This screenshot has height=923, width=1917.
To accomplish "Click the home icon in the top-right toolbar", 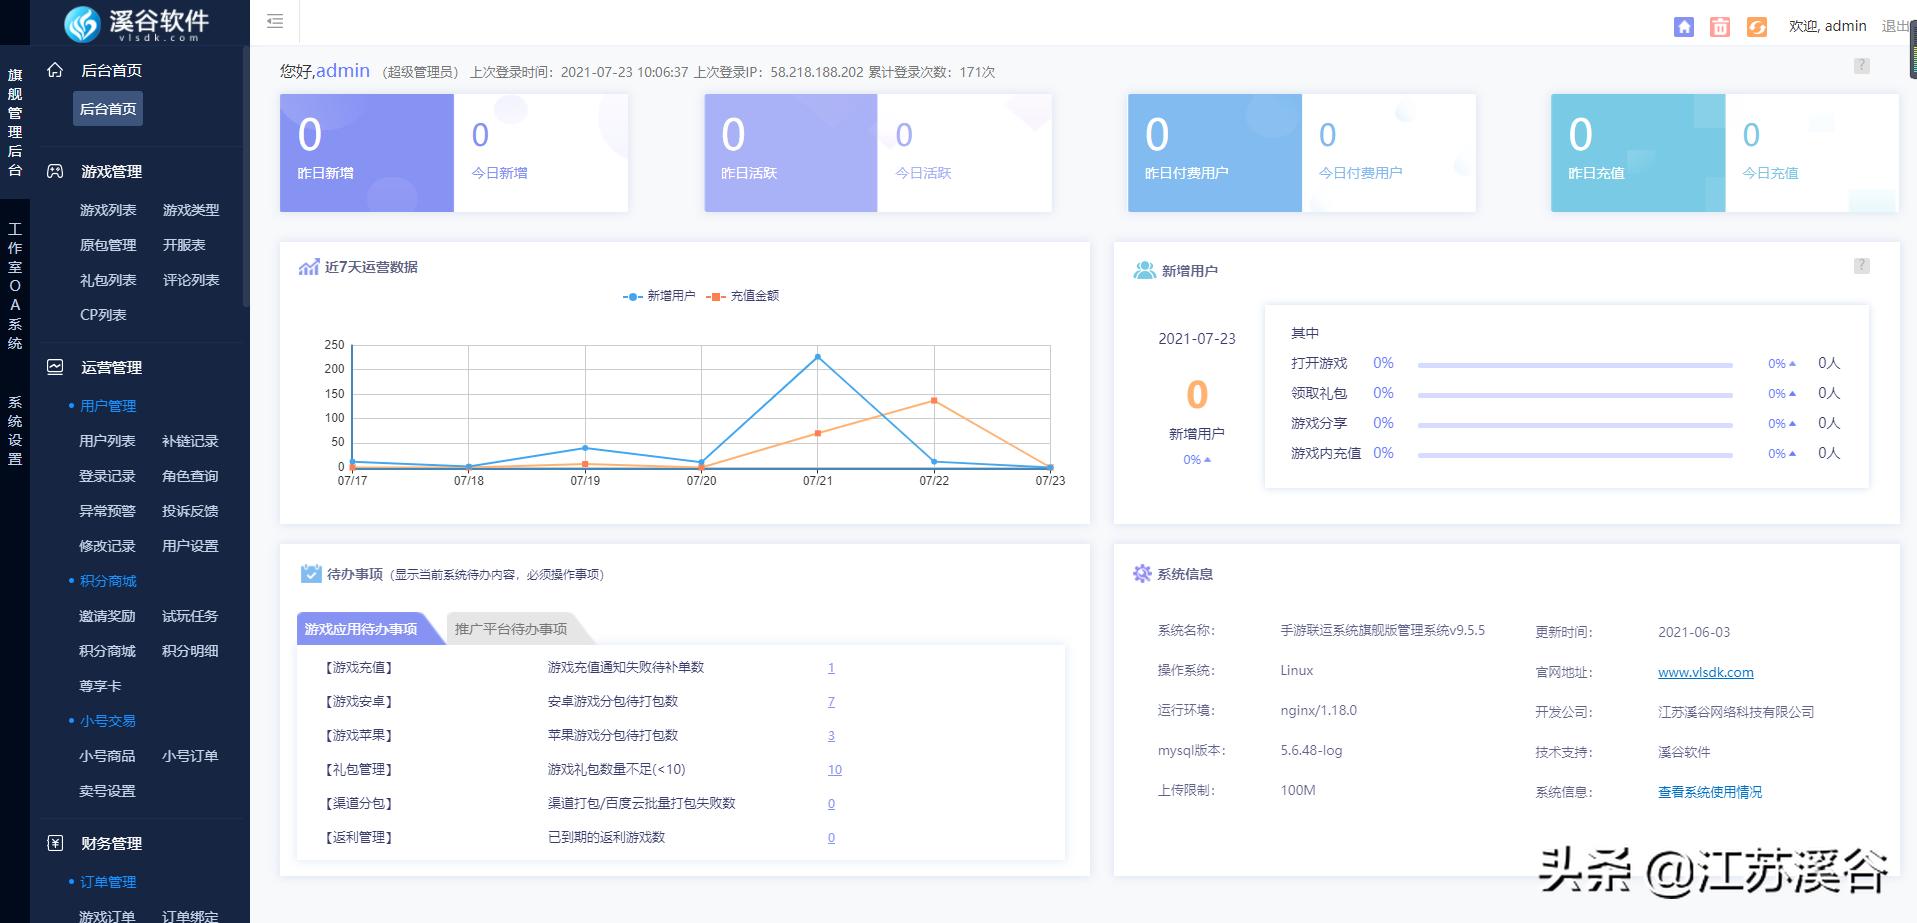I will [1683, 27].
